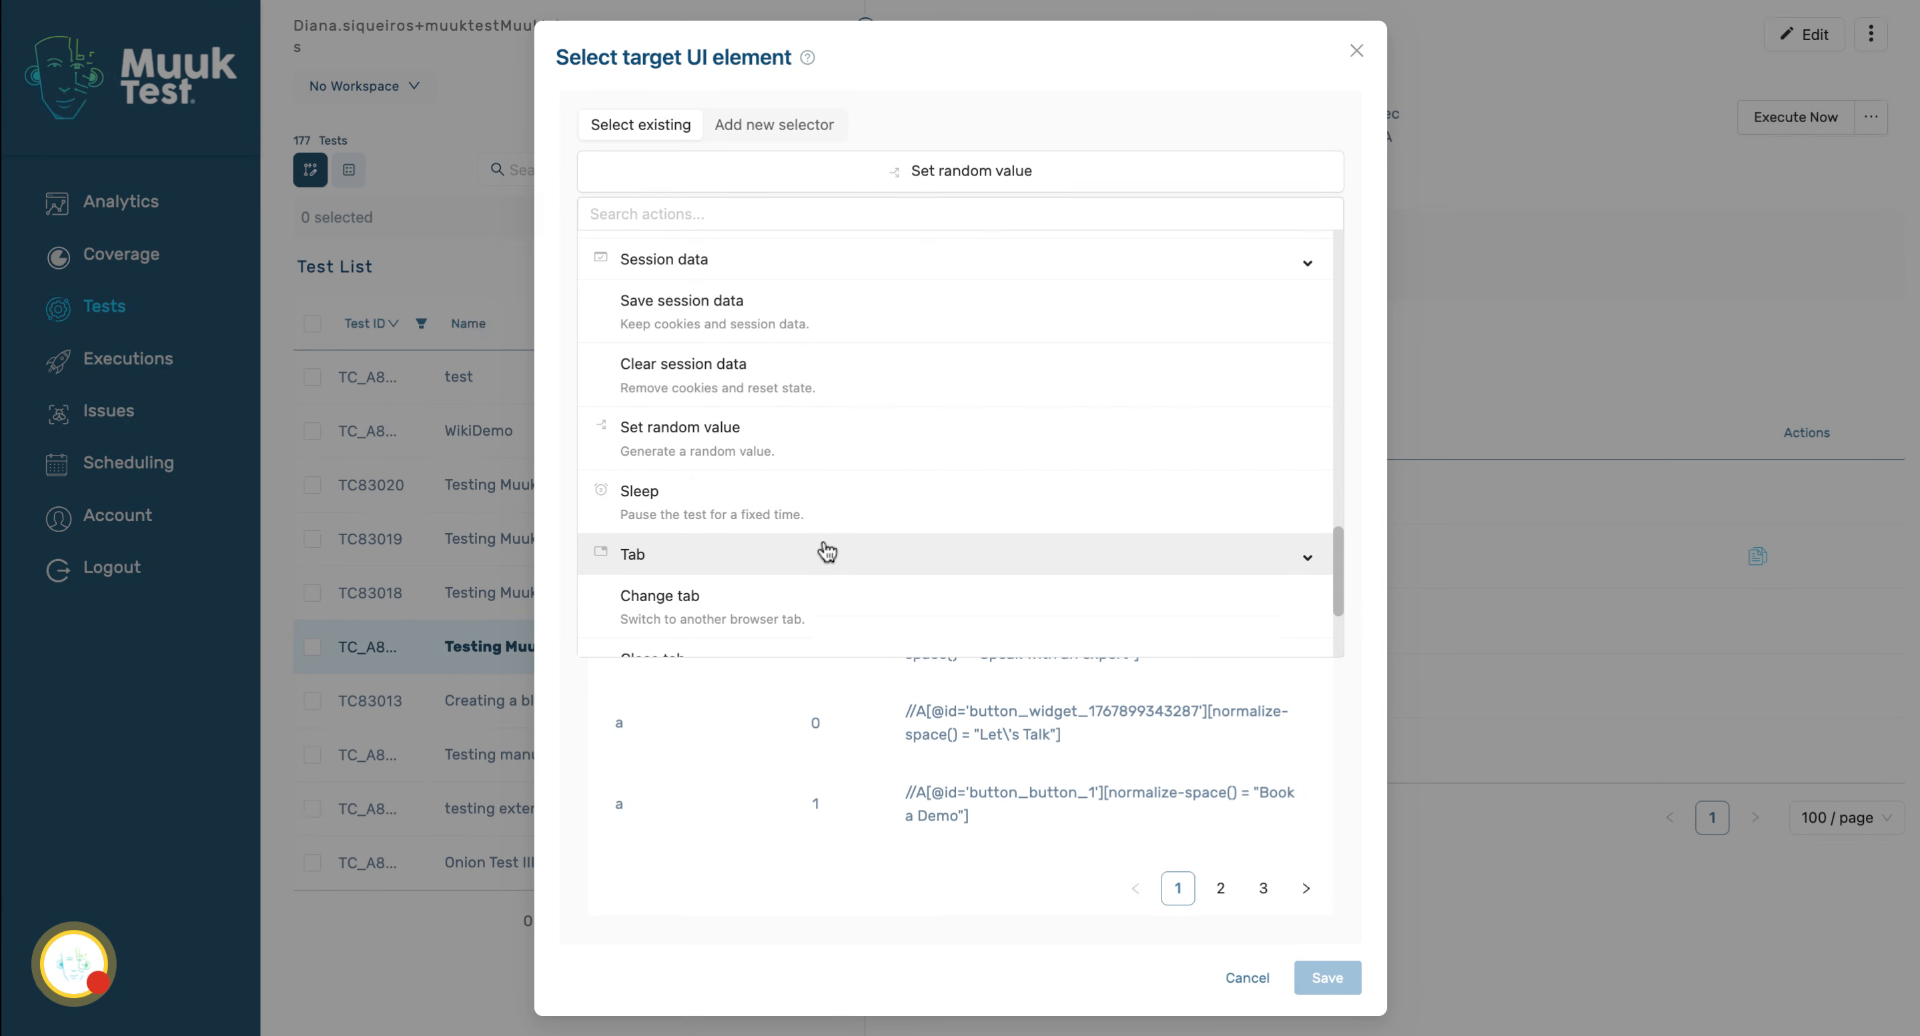Screen dimensions: 1920x1036
Task: Click the Execute Now button
Action: click(1795, 117)
